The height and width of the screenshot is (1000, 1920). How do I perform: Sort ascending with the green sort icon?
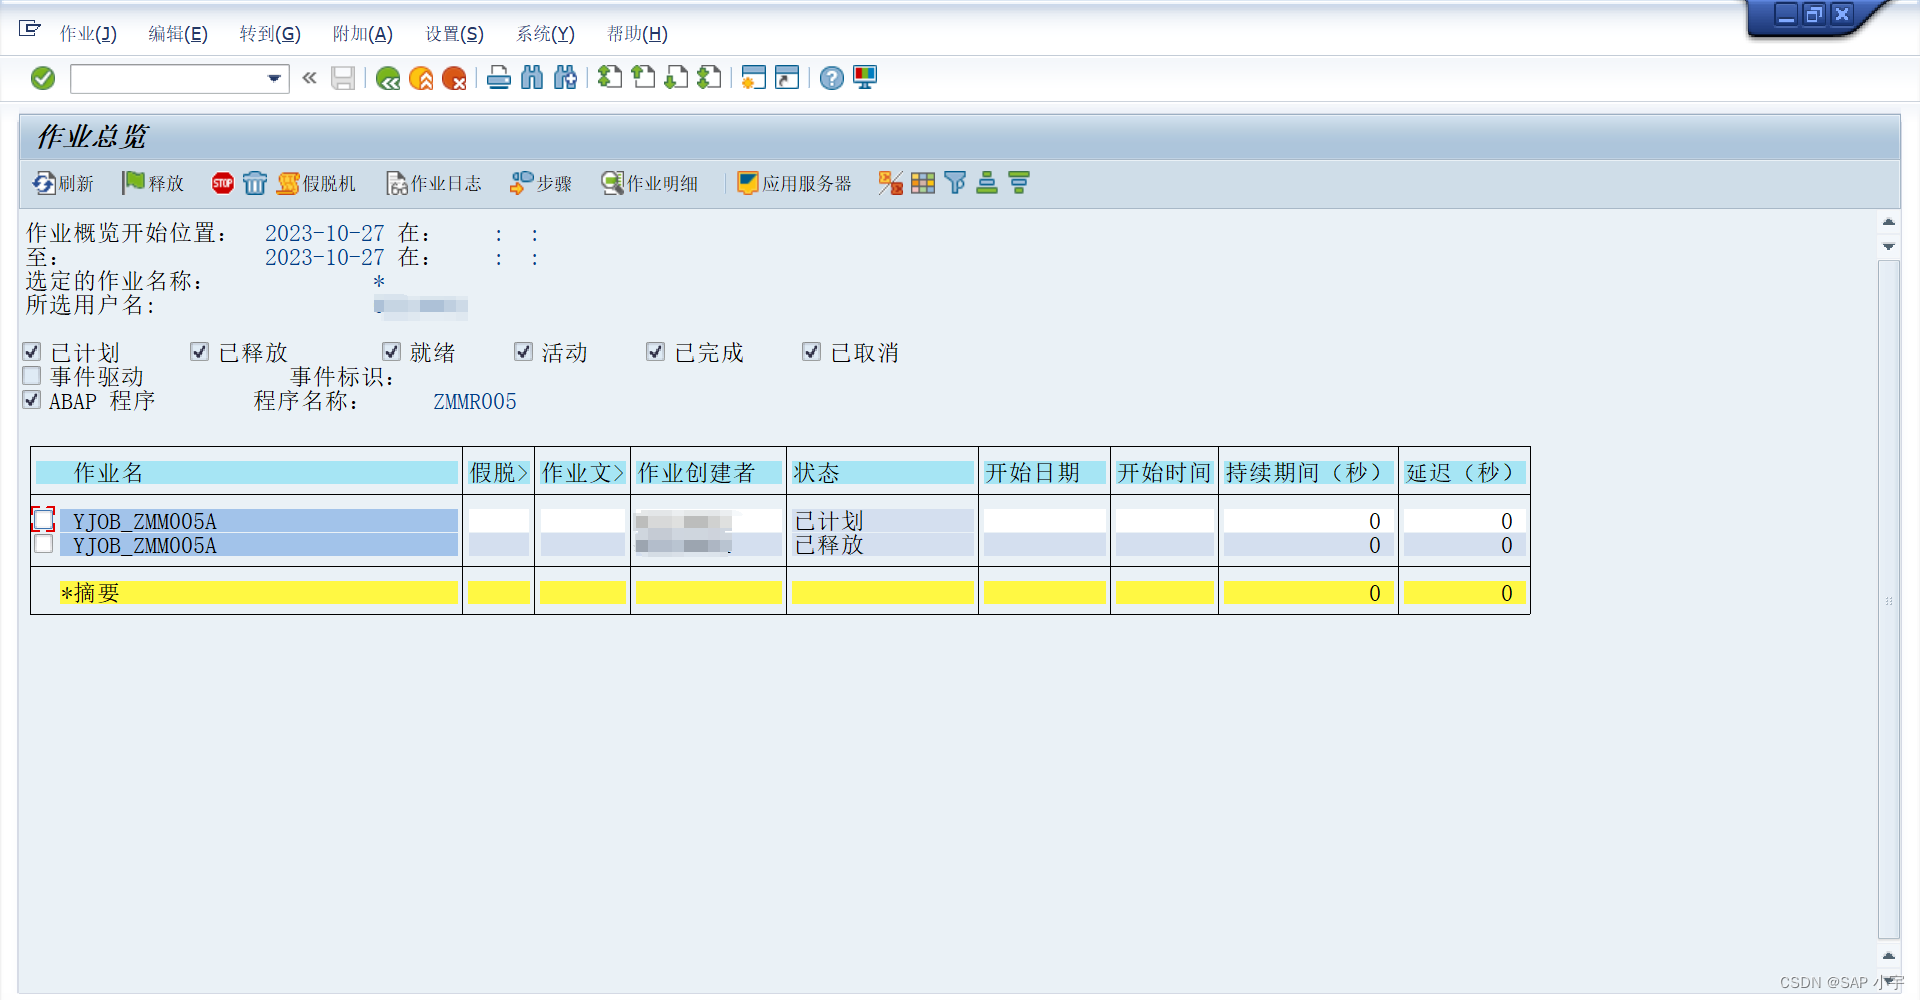coord(987,183)
